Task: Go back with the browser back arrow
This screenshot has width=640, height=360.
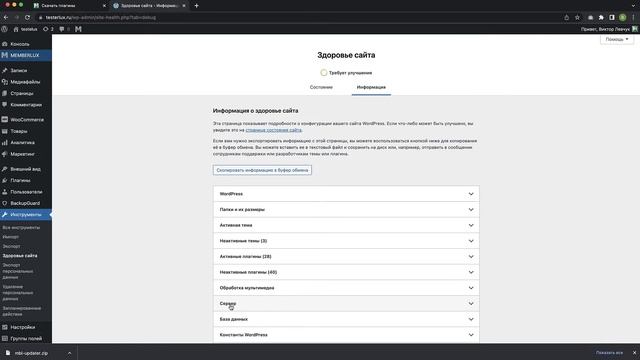Action: click(6, 18)
